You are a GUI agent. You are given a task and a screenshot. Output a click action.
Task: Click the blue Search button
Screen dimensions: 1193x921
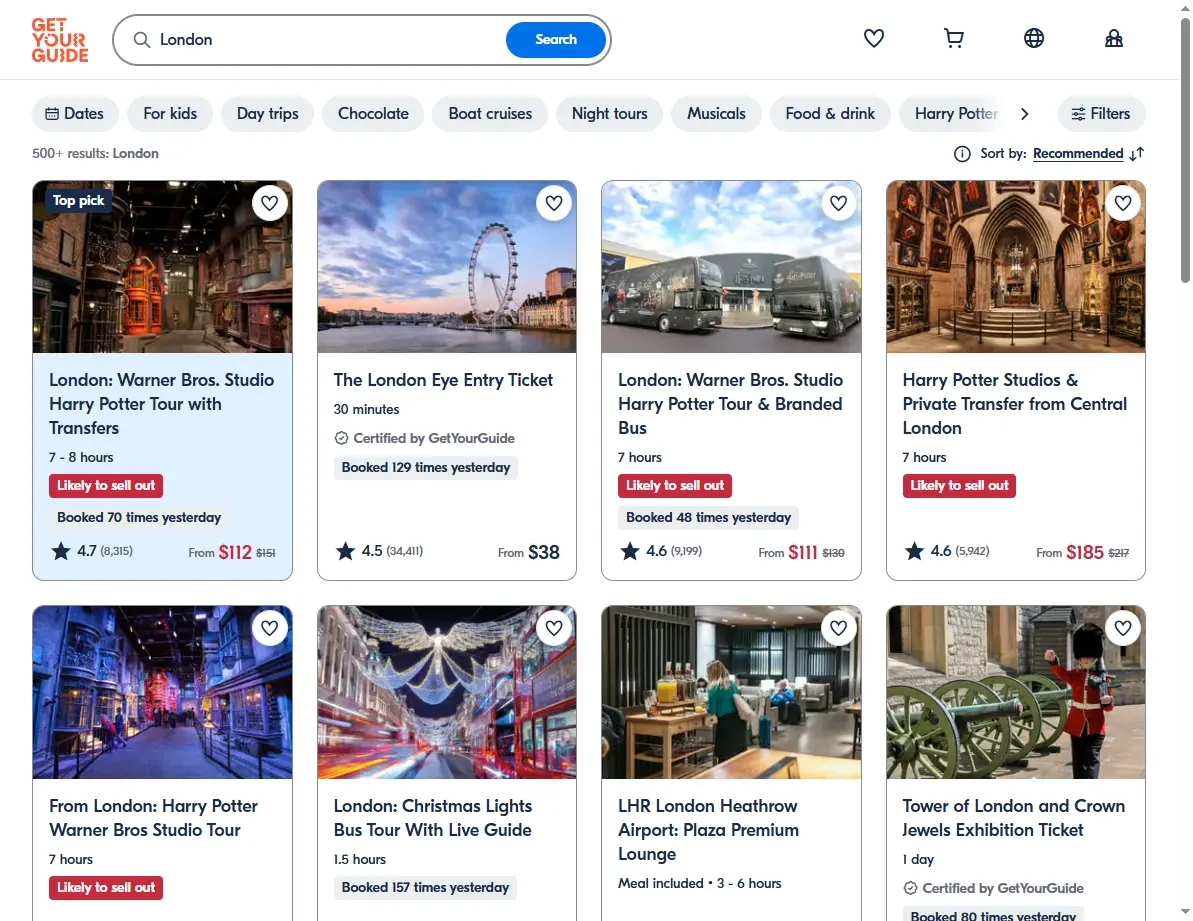555,40
